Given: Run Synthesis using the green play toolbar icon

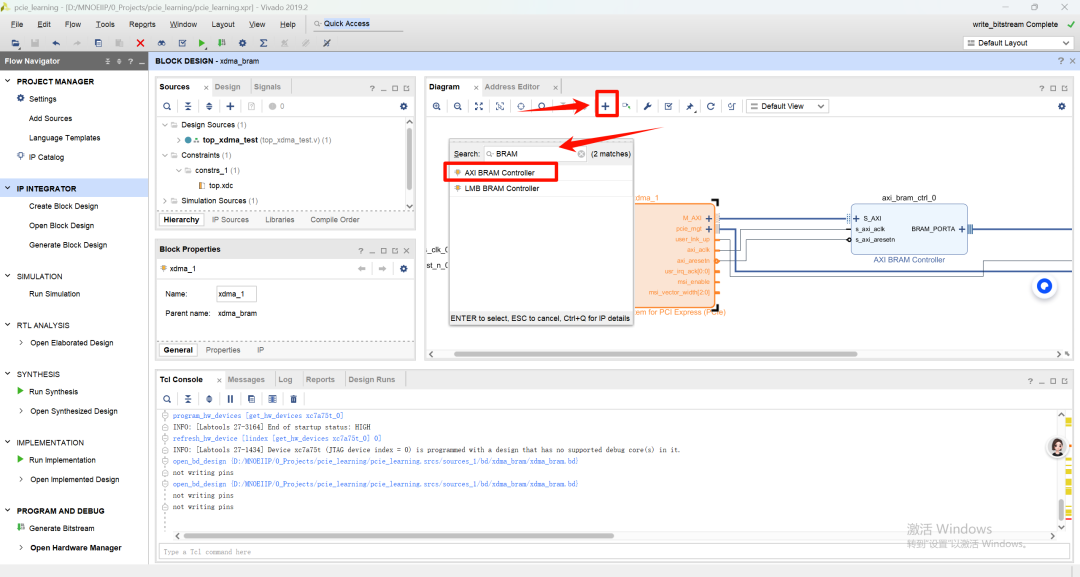Looking at the screenshot, I should tap(201, 42).
